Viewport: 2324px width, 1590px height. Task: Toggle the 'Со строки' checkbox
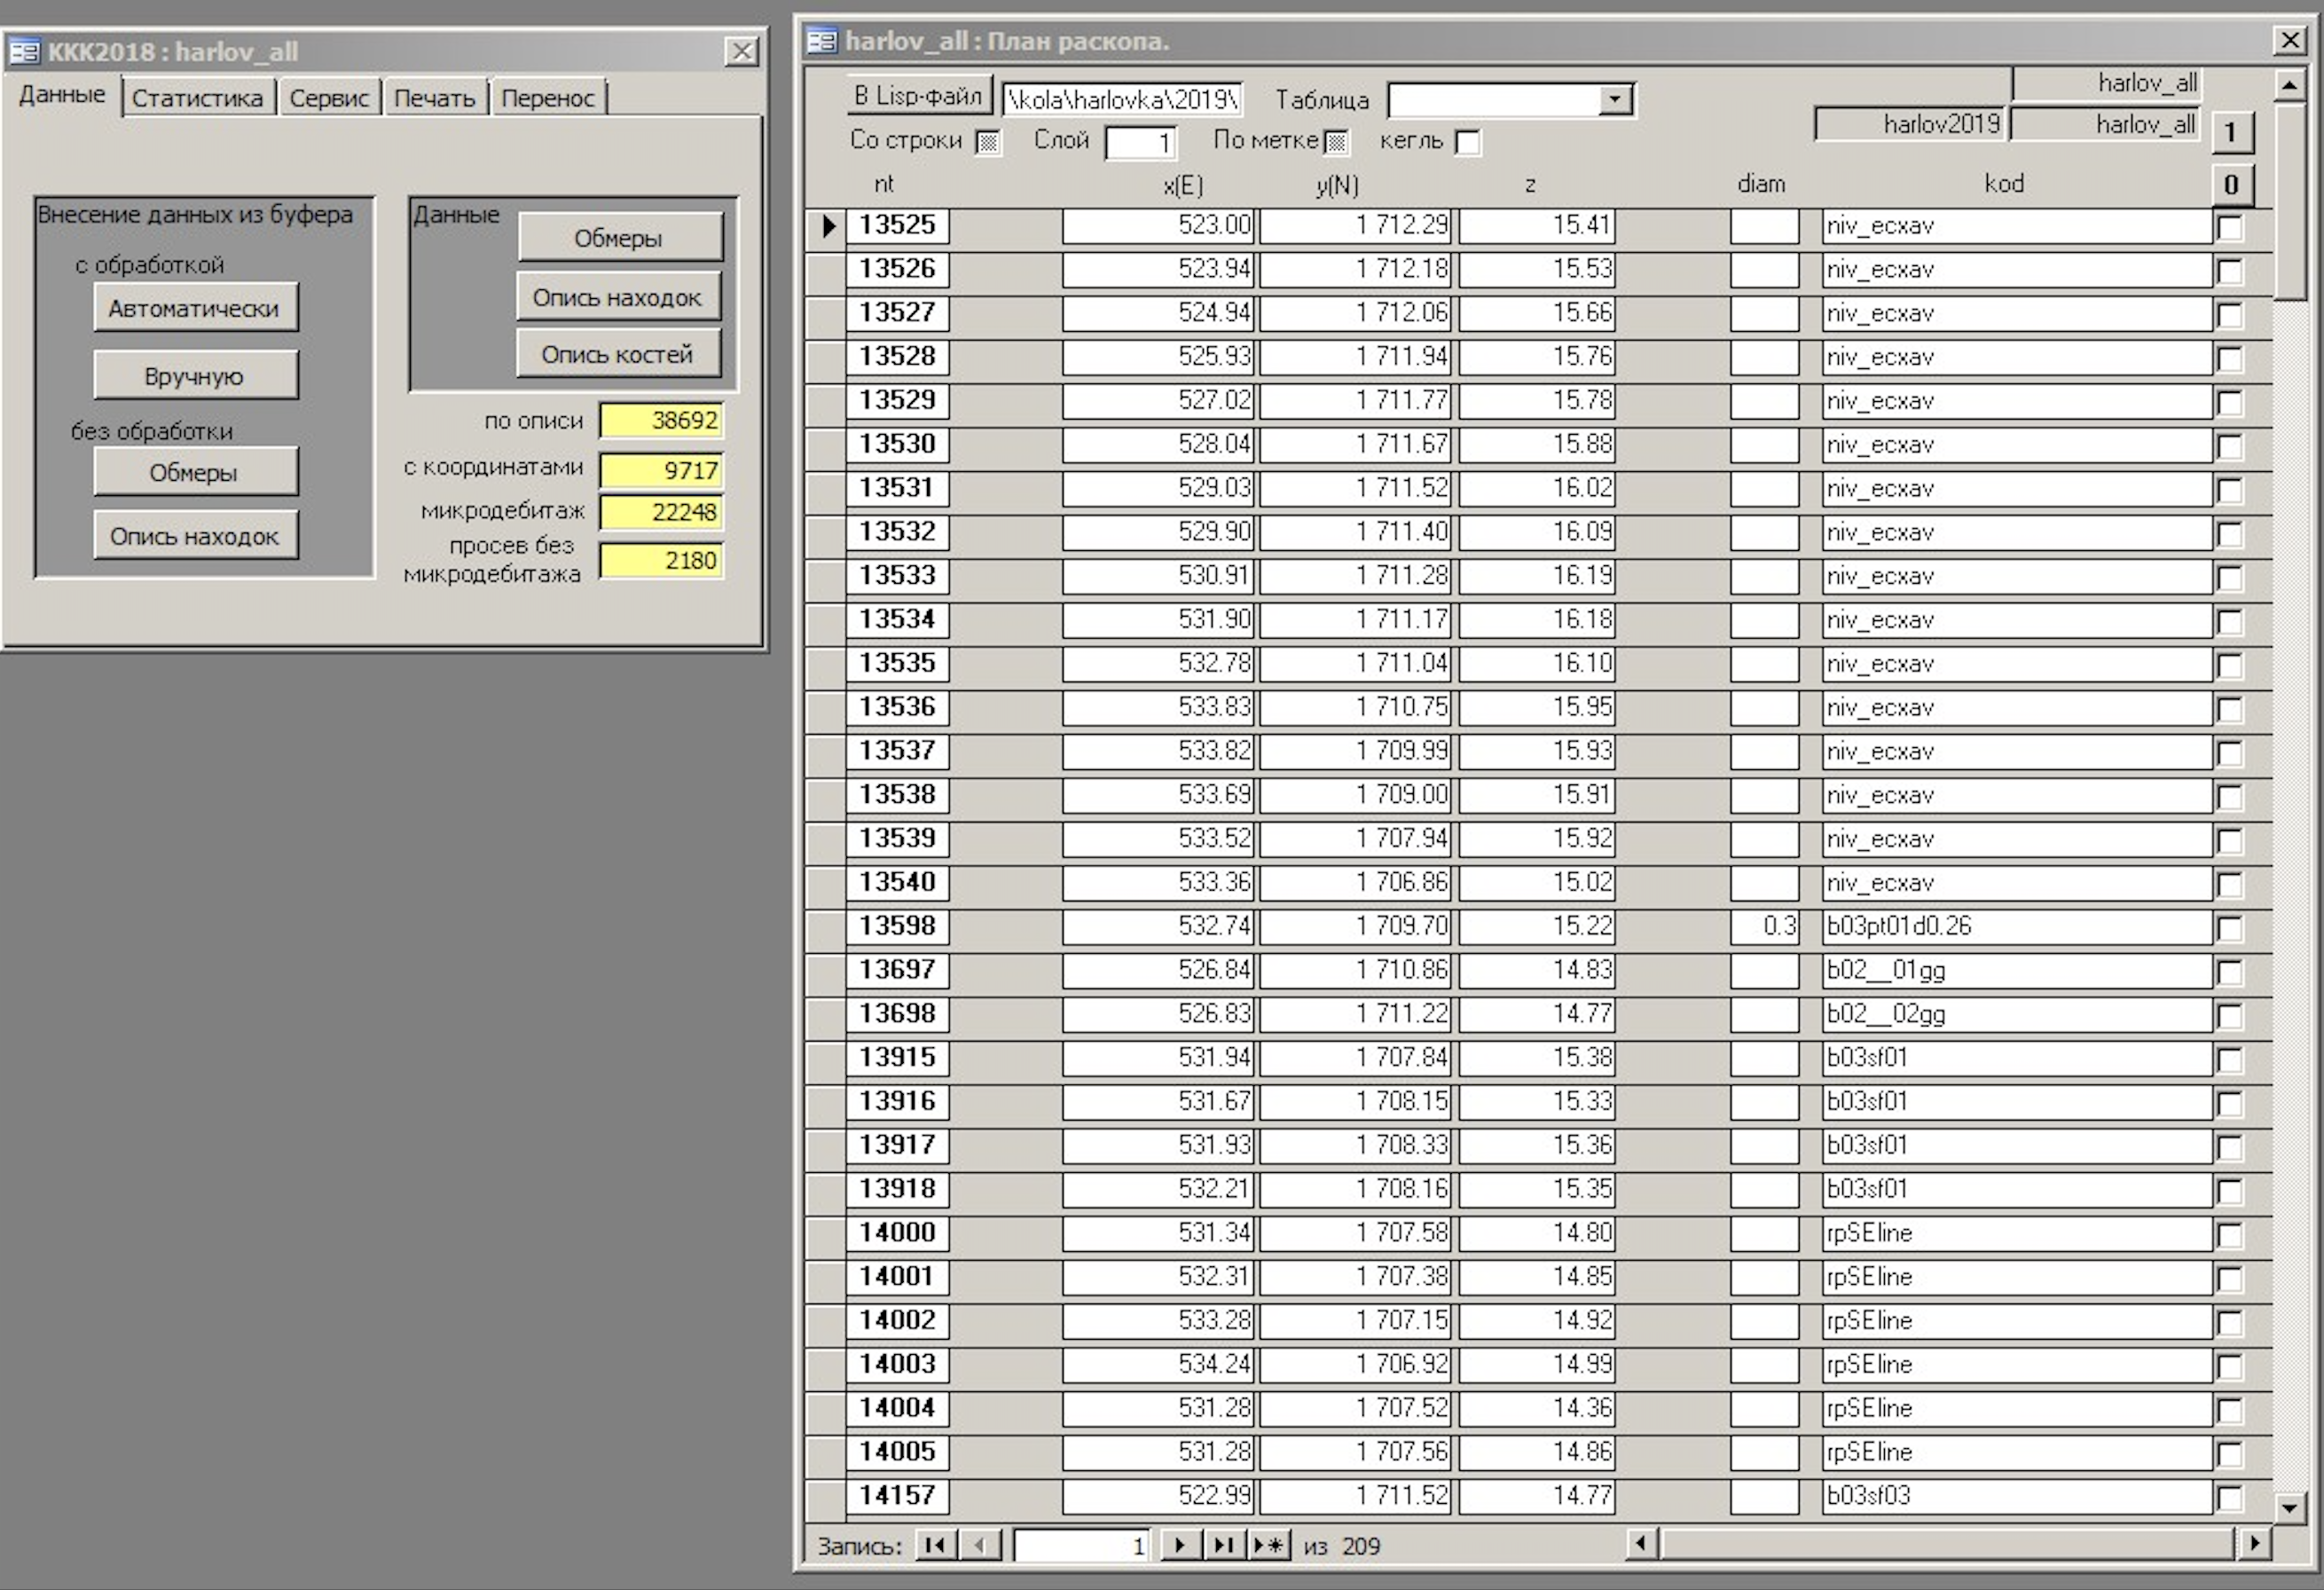point(987,142)
